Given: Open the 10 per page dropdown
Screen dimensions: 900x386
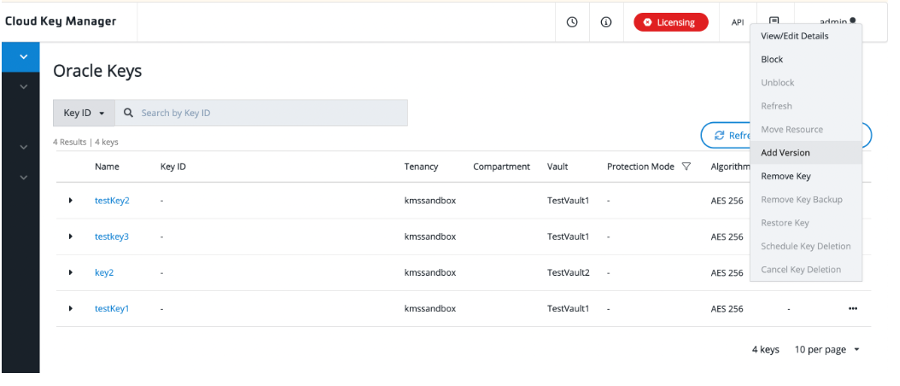Looking at the screenshot, I should click(x=827, y=349).
